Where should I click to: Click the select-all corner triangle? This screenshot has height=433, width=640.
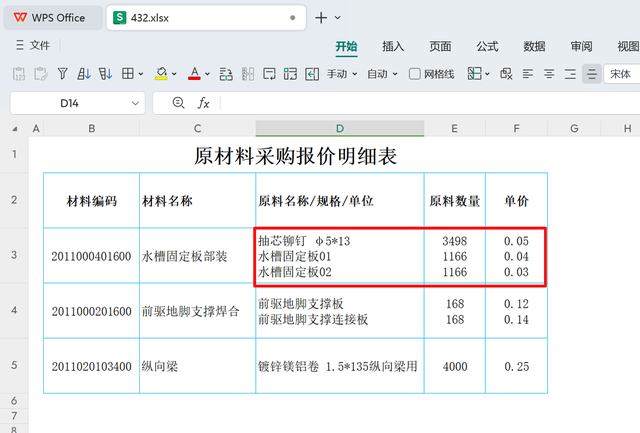(x=15, y=129)
